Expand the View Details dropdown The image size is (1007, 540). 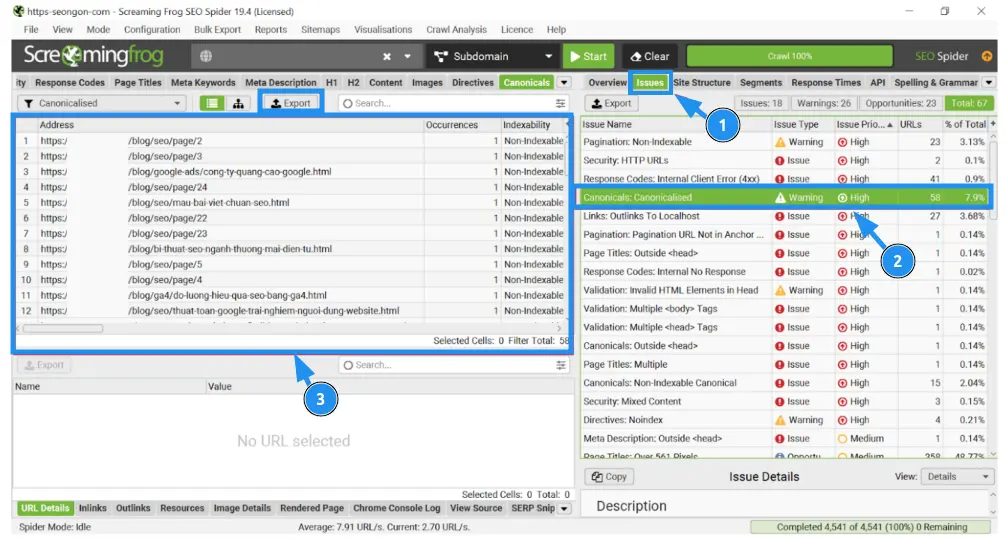958,477
